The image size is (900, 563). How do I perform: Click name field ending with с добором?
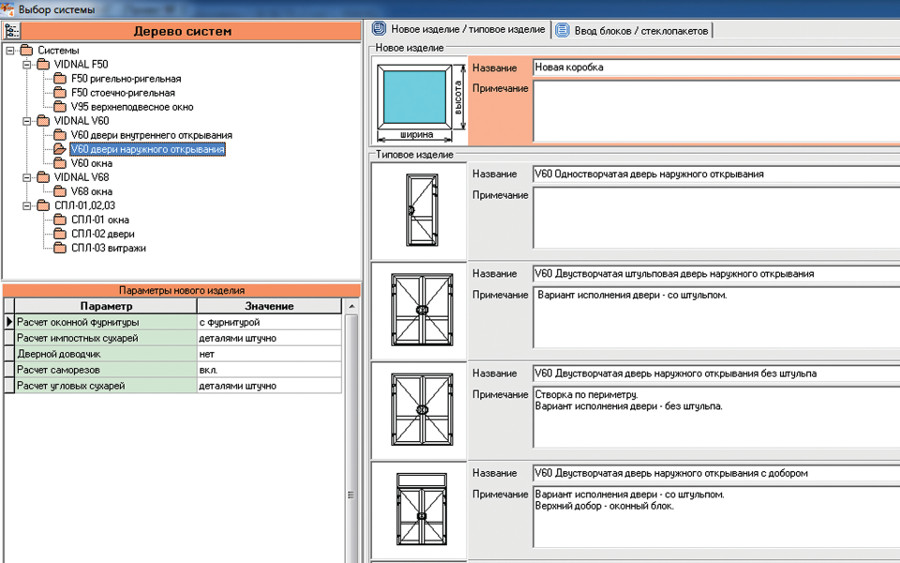point(716,473)
